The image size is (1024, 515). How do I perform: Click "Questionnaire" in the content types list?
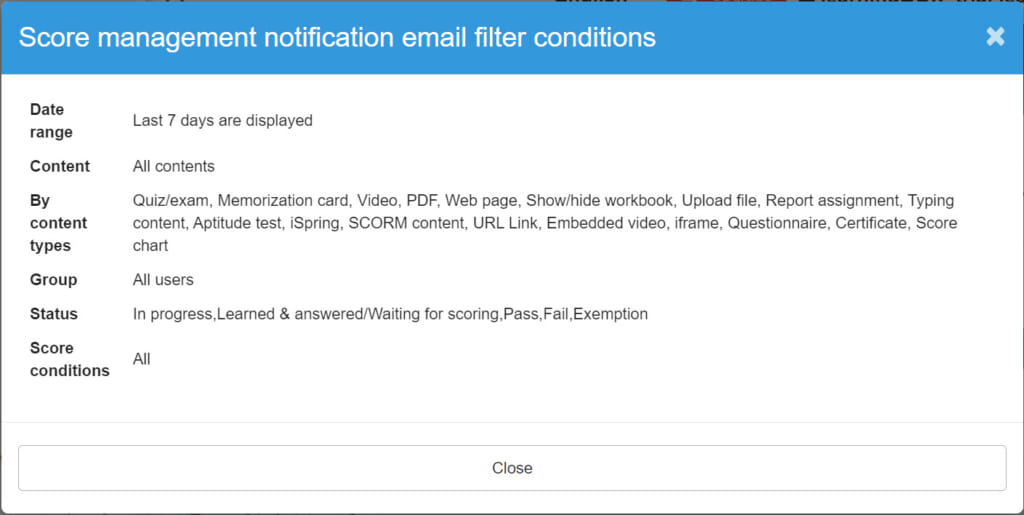click(777, 223)
